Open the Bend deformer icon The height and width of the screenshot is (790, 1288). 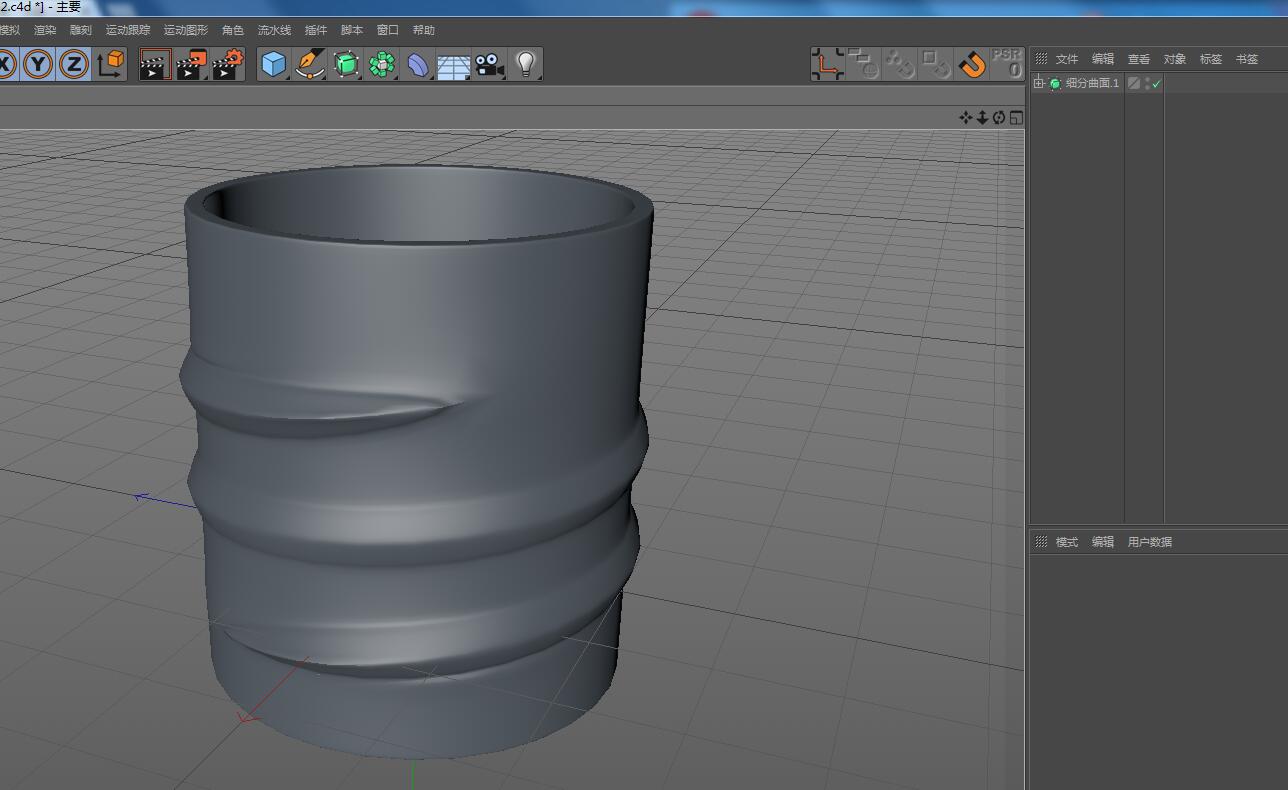coord(417,65)
